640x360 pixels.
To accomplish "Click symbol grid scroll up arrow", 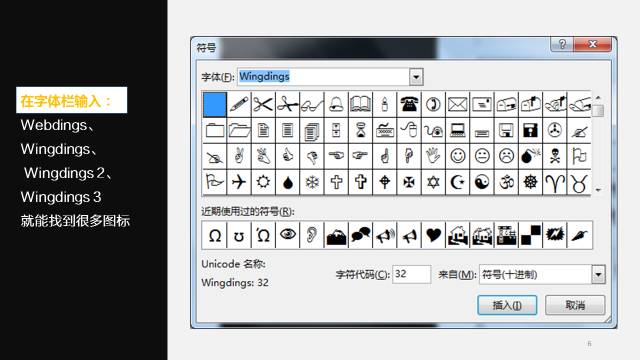I will click(x=598, y=98).
